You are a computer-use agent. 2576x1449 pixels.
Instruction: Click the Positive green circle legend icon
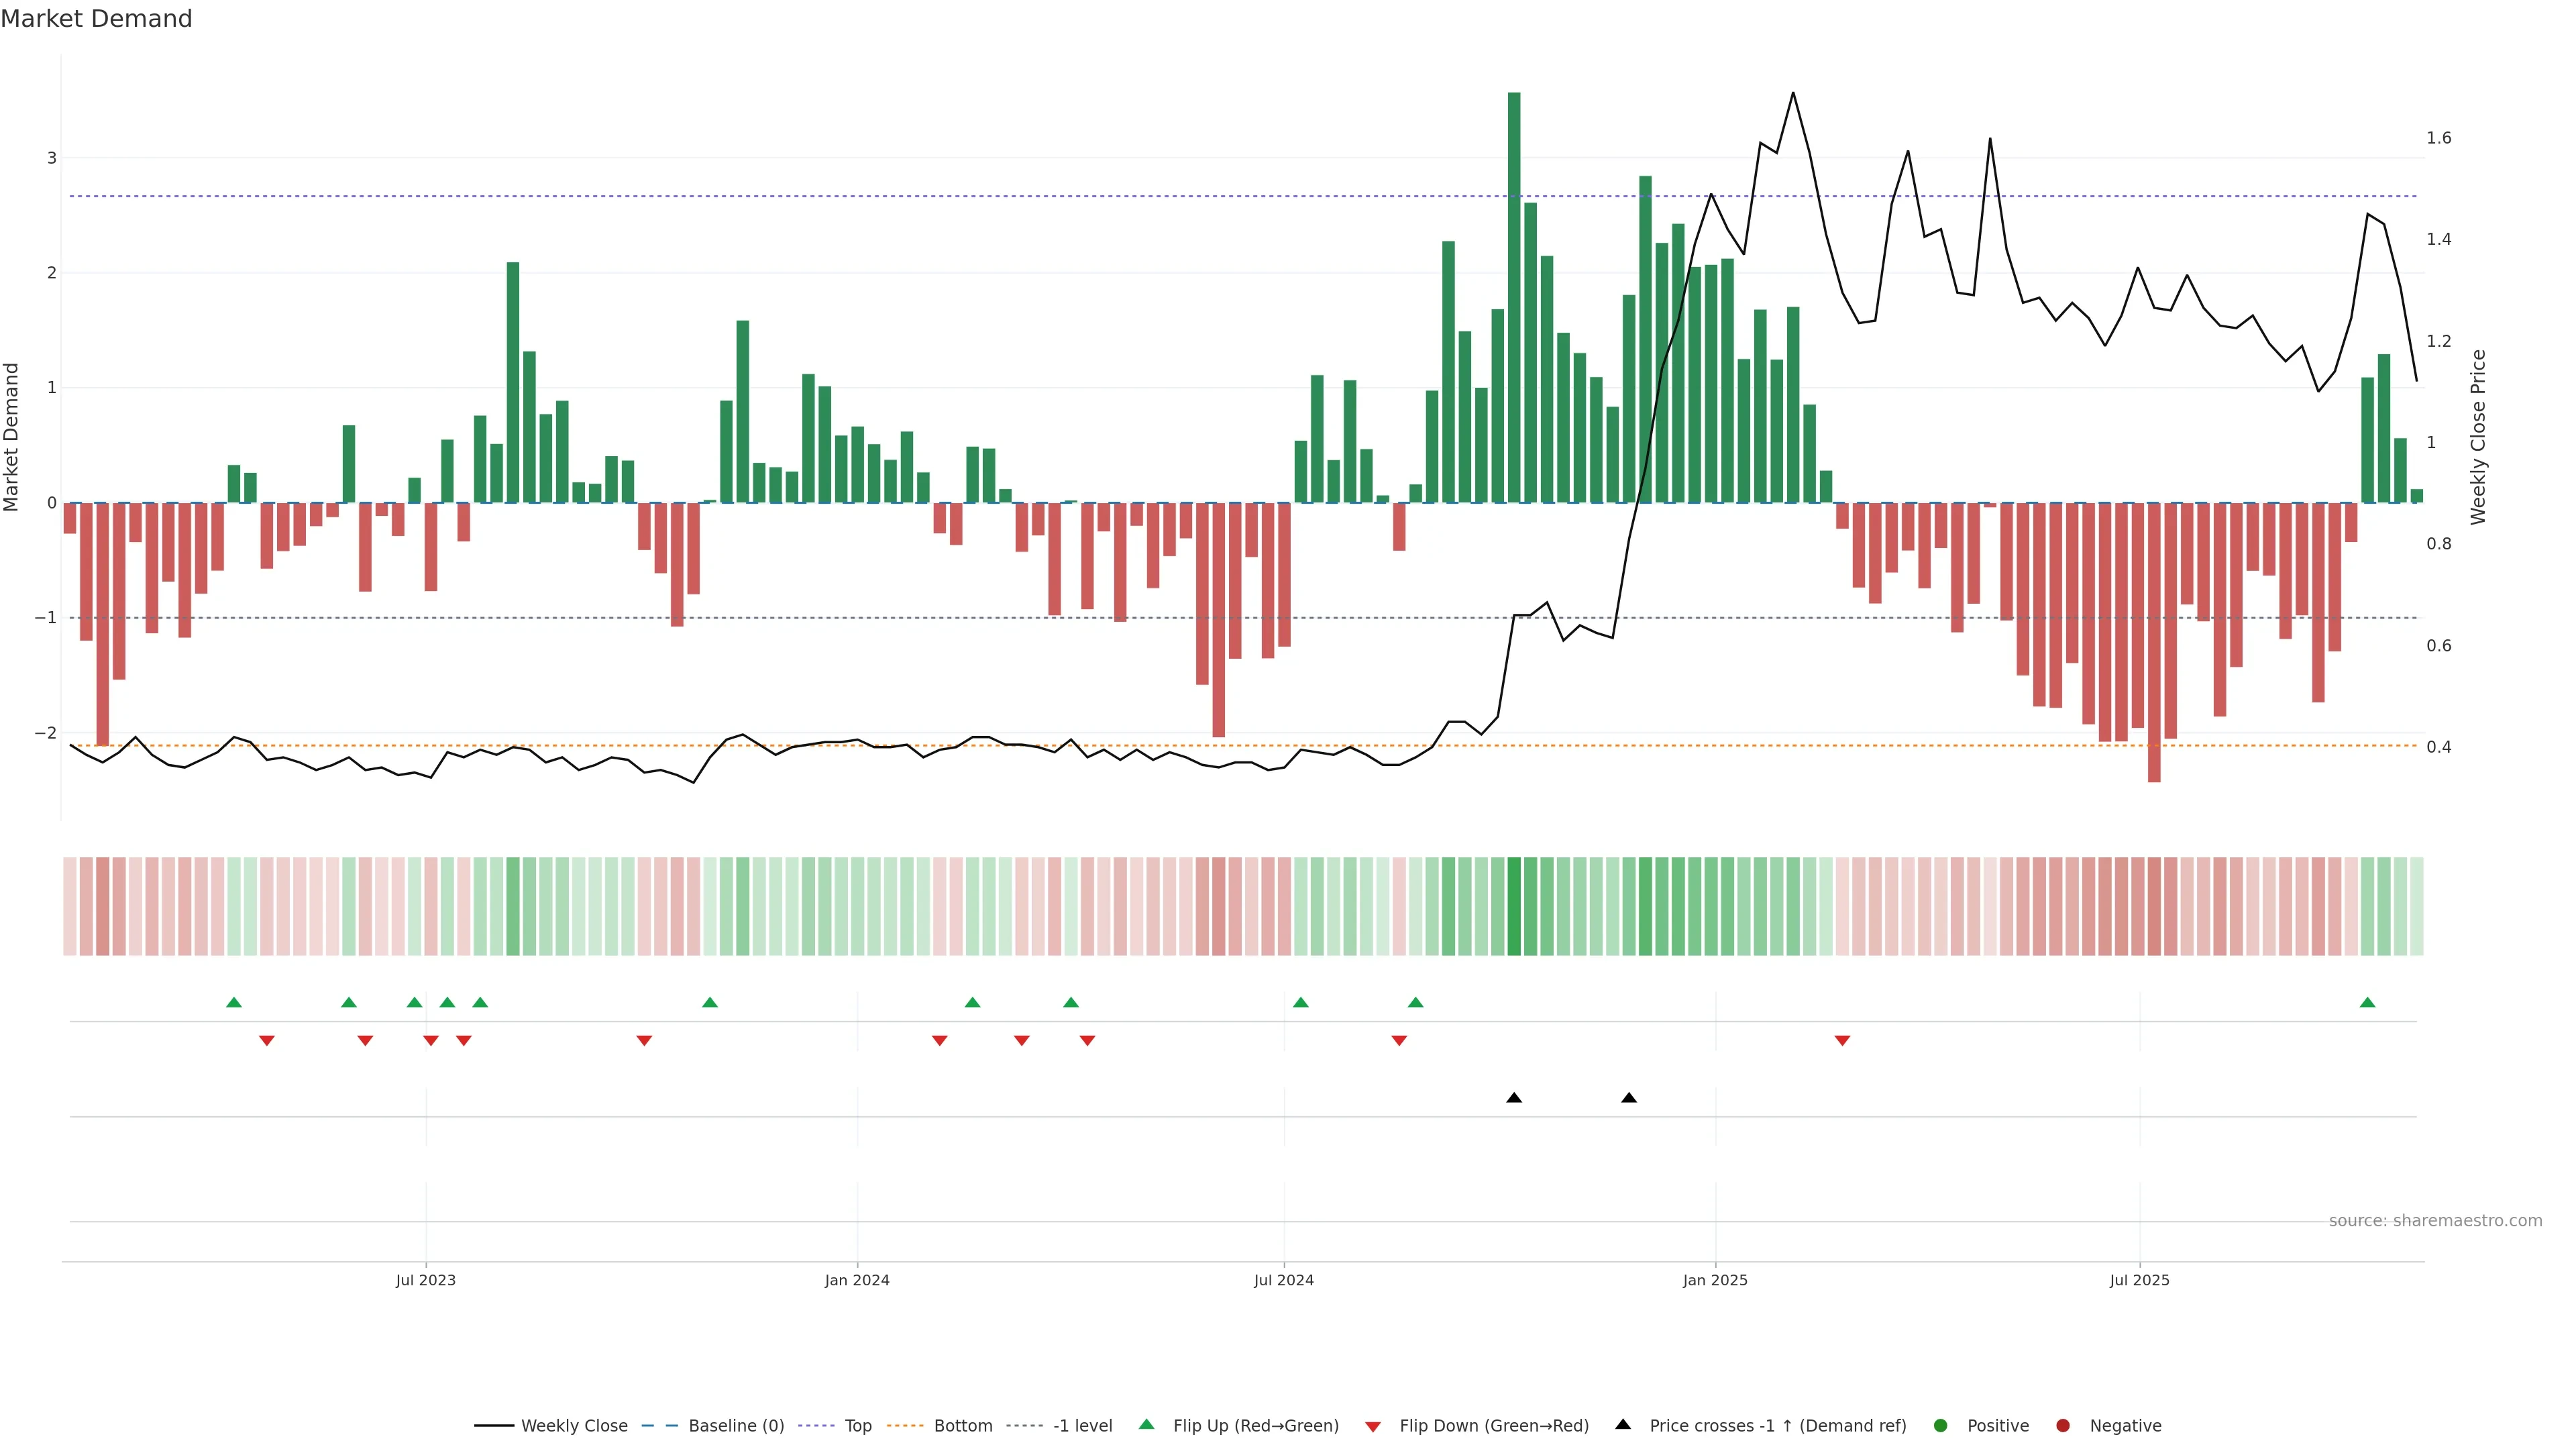(x=1941, y=1426)
